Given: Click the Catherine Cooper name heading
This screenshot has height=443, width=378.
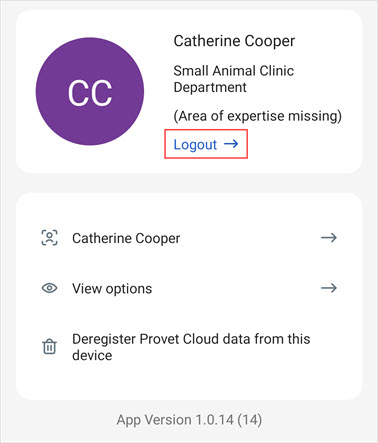Looking at the screenshot, I should click(234, 41).
